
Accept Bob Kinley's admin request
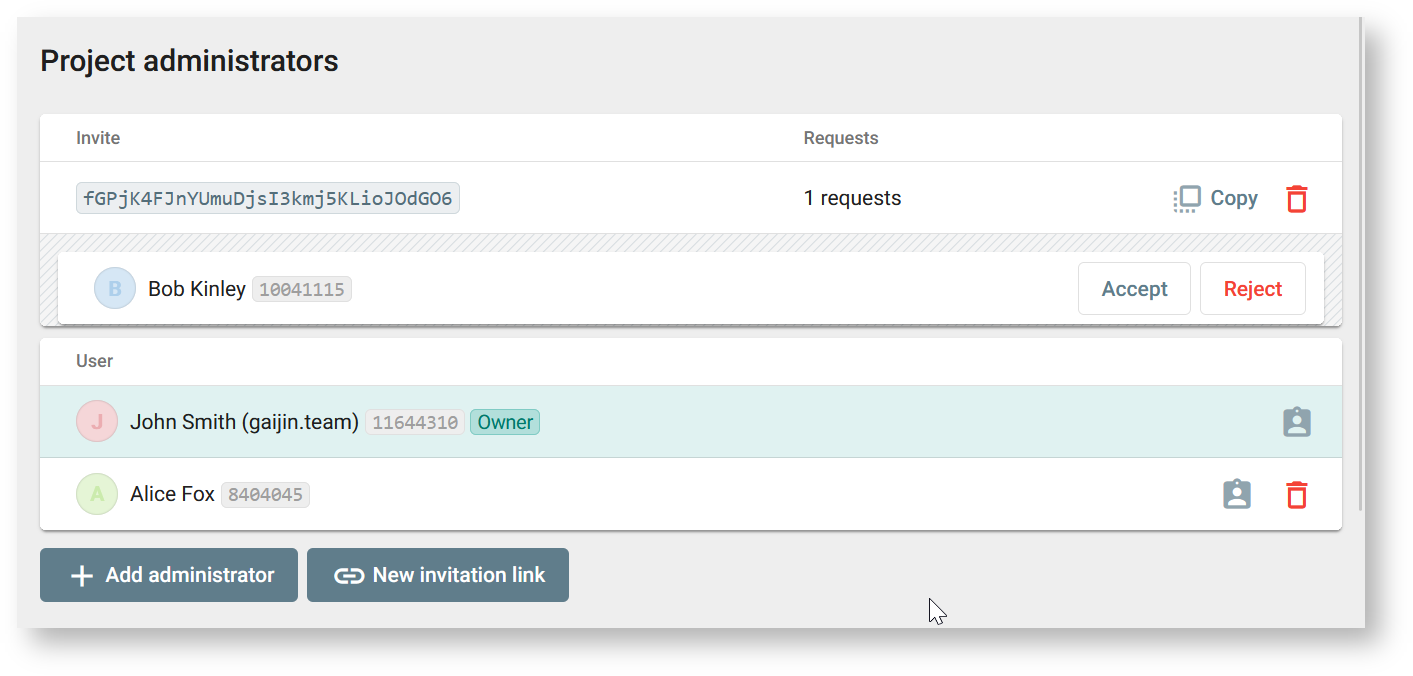(1134, 289)
